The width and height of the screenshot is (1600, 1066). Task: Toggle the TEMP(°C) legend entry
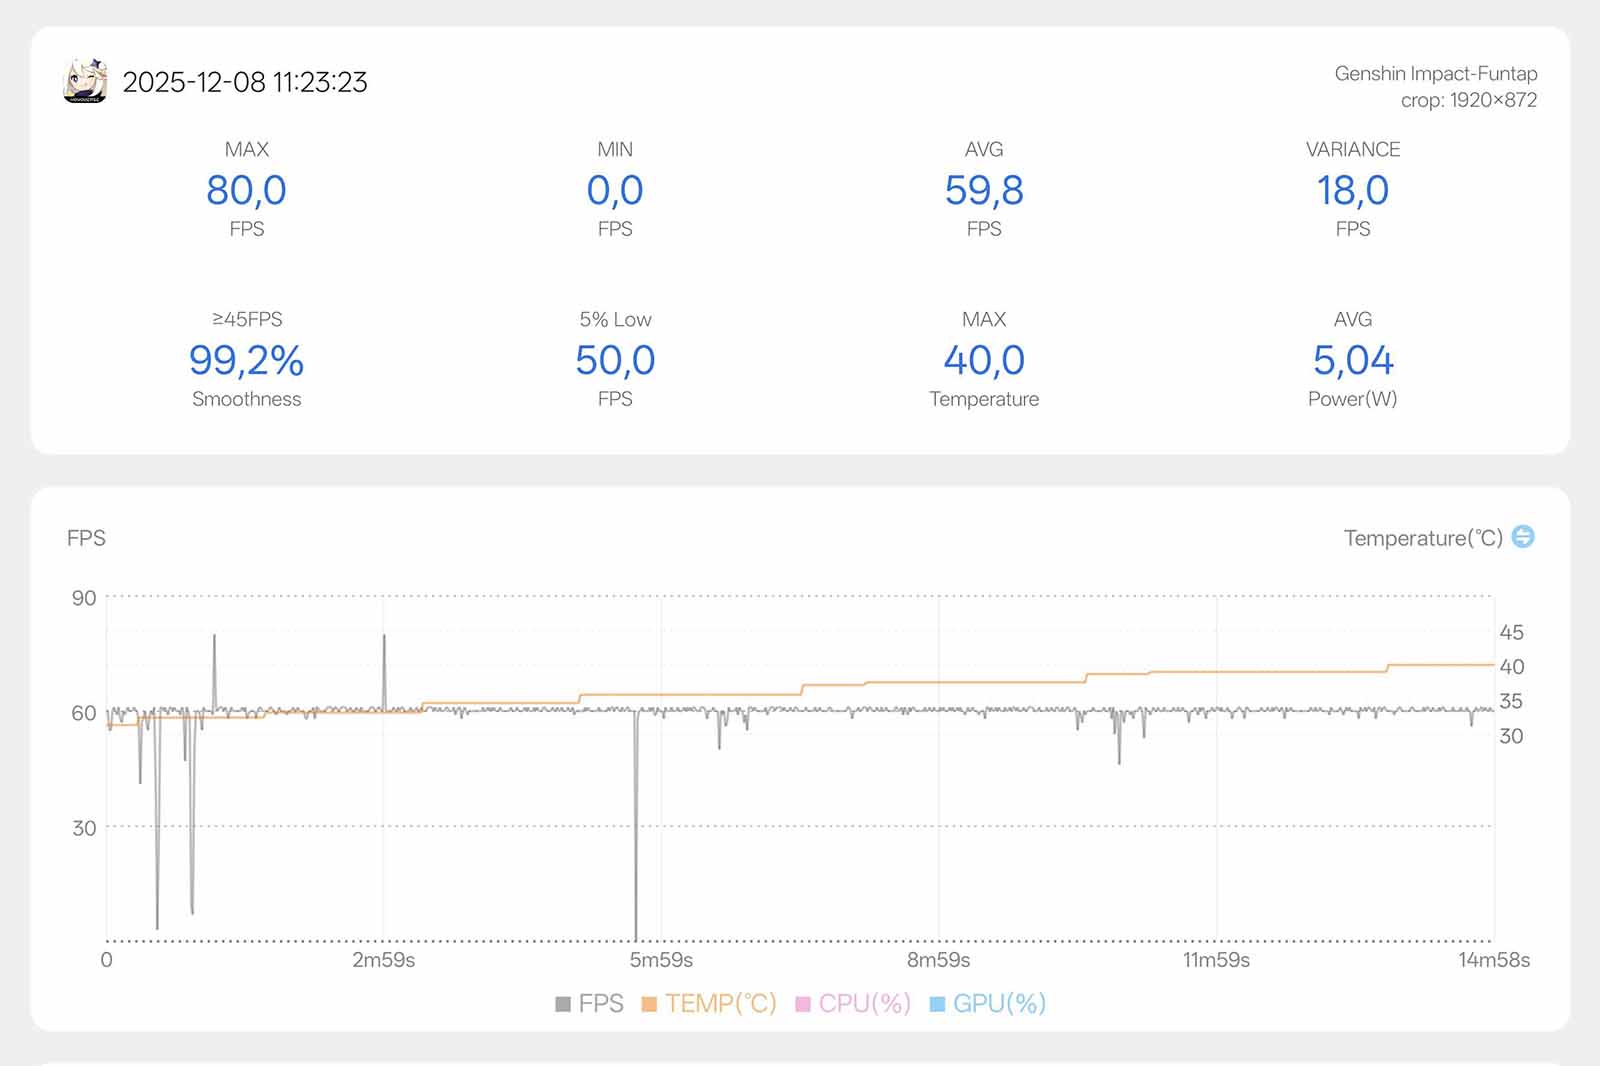709,1003
